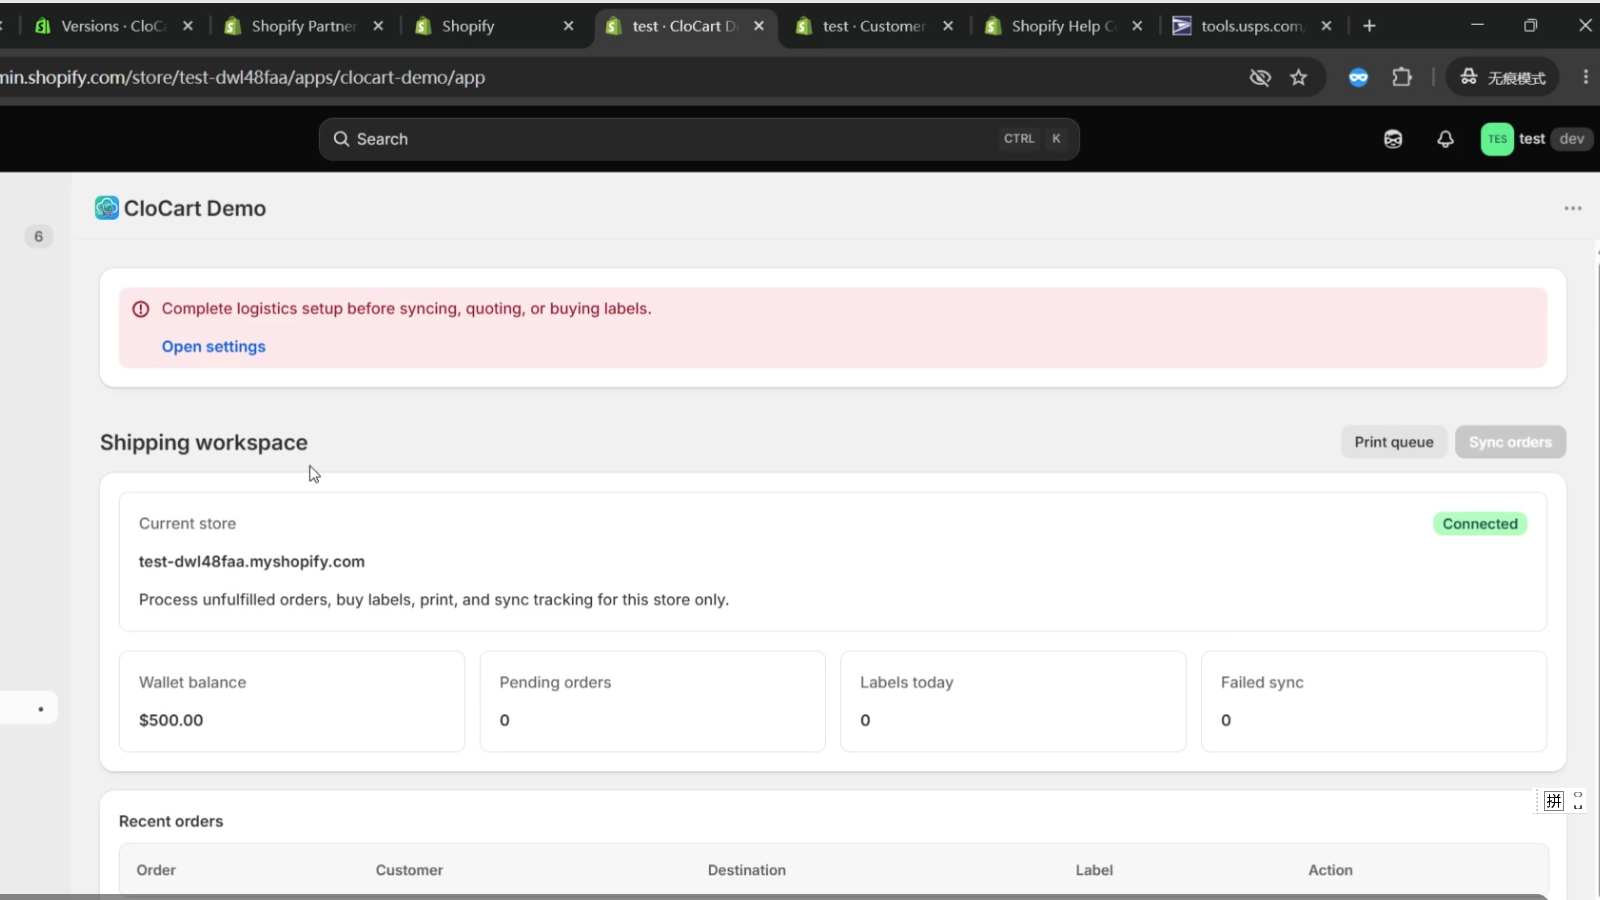Click the browser address bar URL
This screenshot has height=900, width=1600.
(x=243, y=77)
